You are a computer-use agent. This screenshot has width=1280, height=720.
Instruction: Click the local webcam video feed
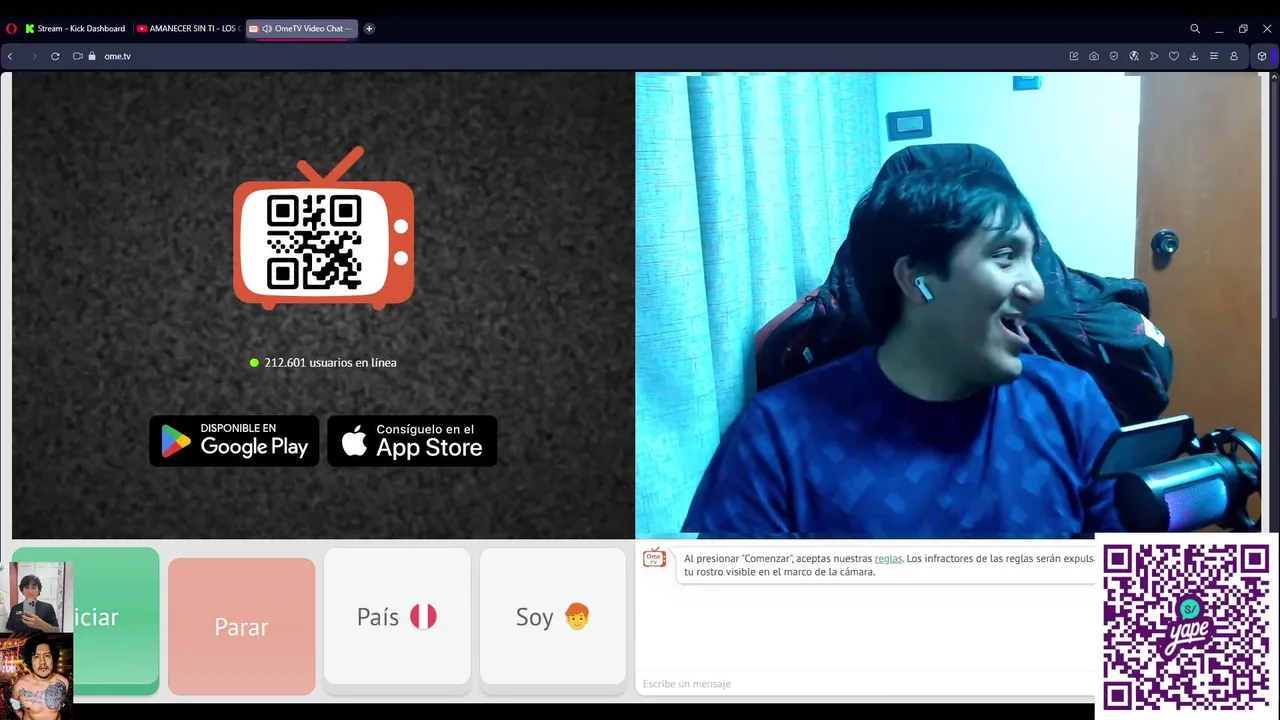click(948, 305)
